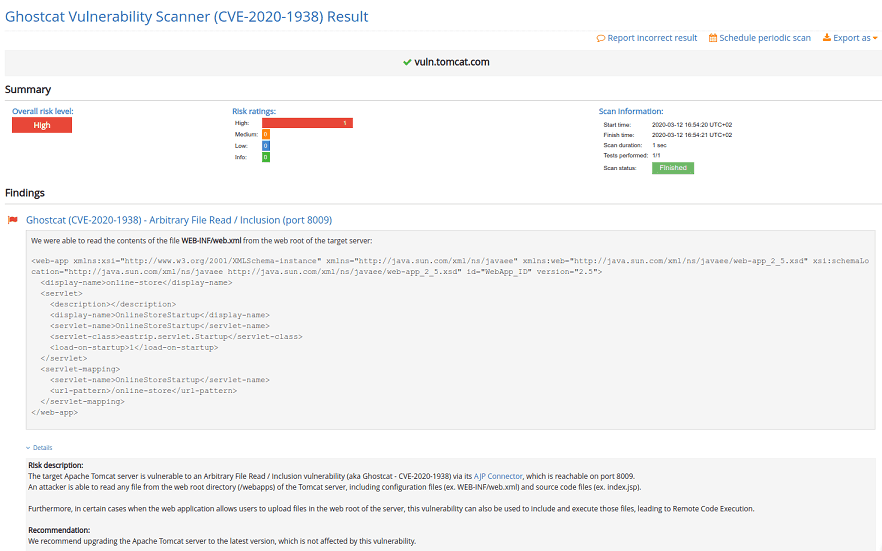Click the red flag icon beside Ghostcat finding
Image resolution: width=882 pixels, height=551 pixels.
13,220
